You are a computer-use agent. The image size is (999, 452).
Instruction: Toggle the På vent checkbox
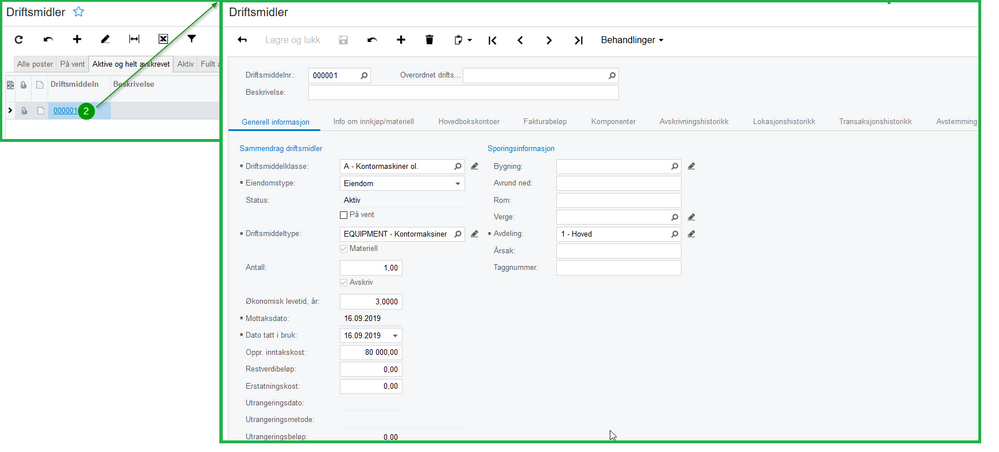click(344, 215)
